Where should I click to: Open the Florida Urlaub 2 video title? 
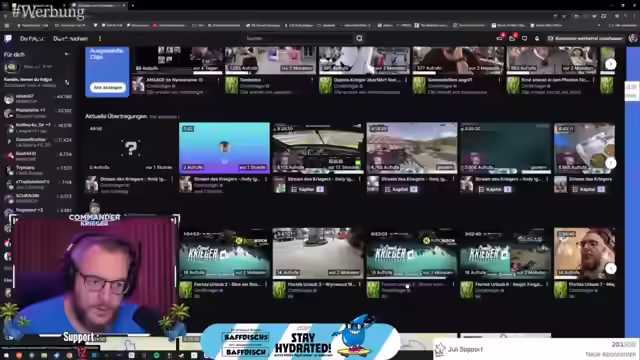227,284
